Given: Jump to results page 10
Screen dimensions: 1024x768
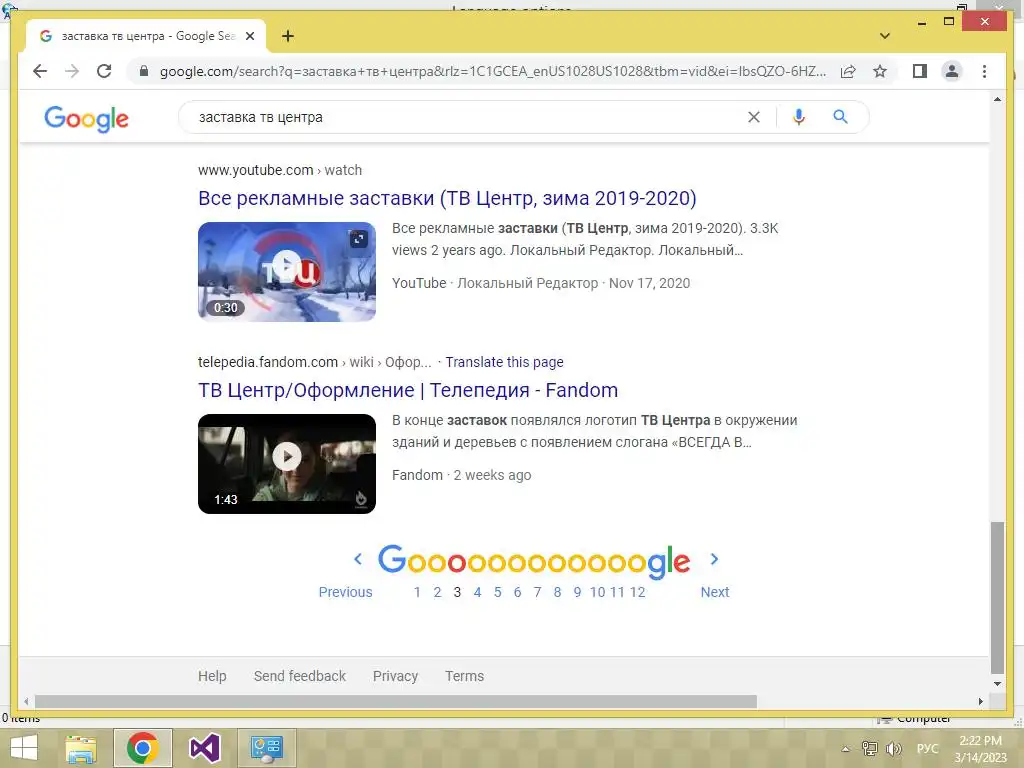Looking at the screenshot, I should pyautogui.click(x=598, y=592).
